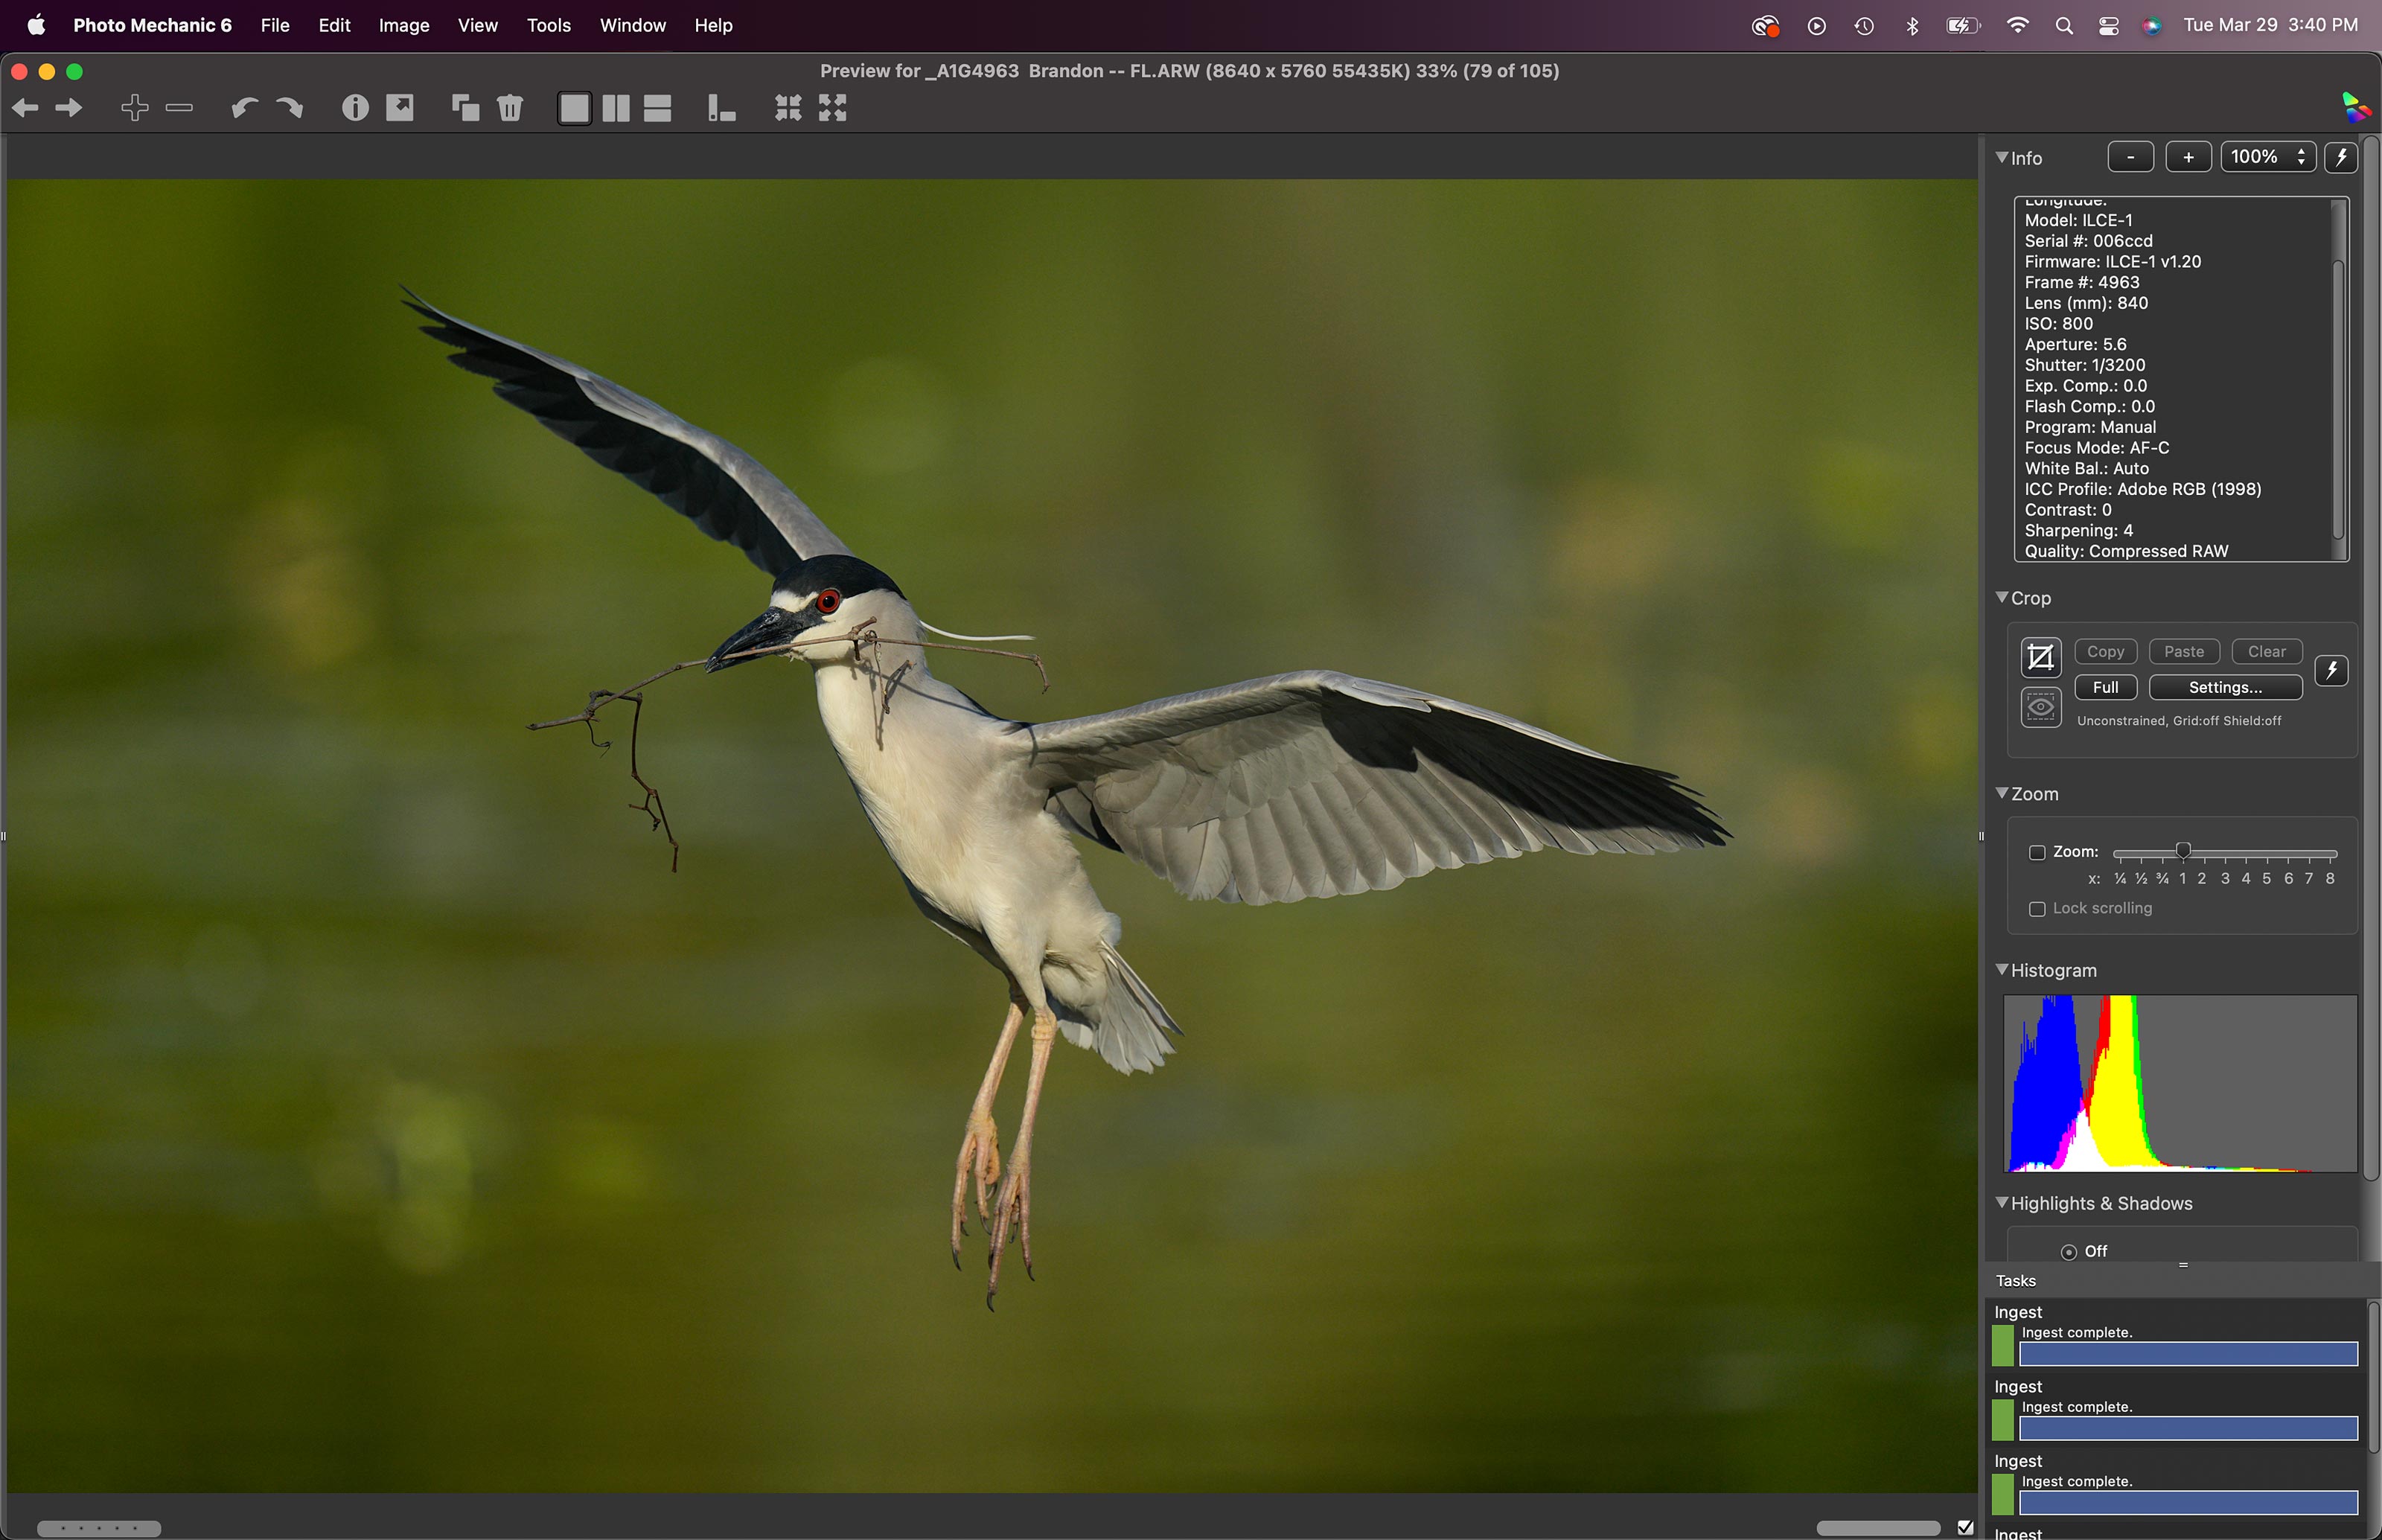Click the crop preview eye icon

pyautogui.click(x=2040, y=708)
